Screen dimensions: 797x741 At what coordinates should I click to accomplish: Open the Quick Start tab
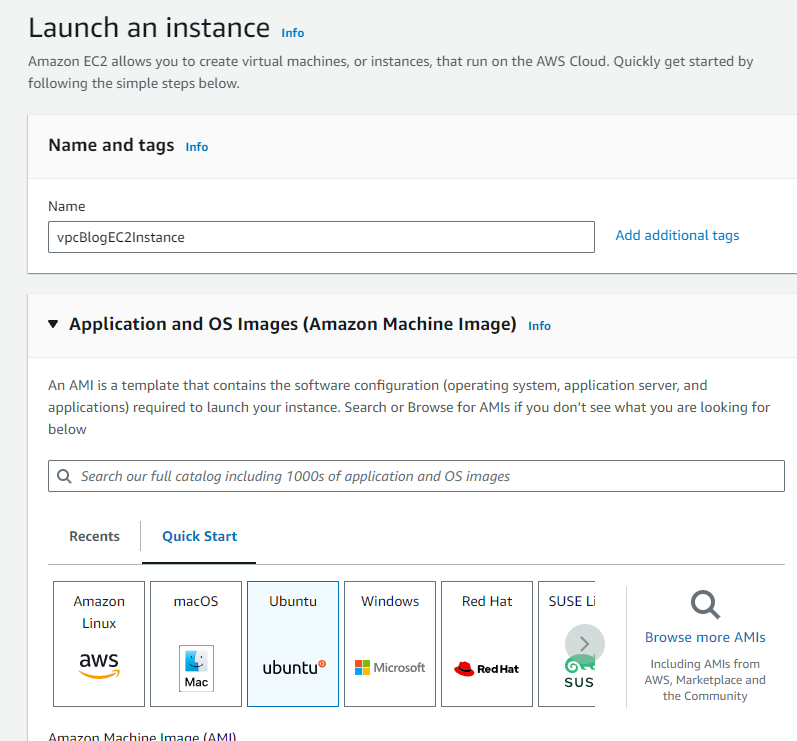(199, 536)
